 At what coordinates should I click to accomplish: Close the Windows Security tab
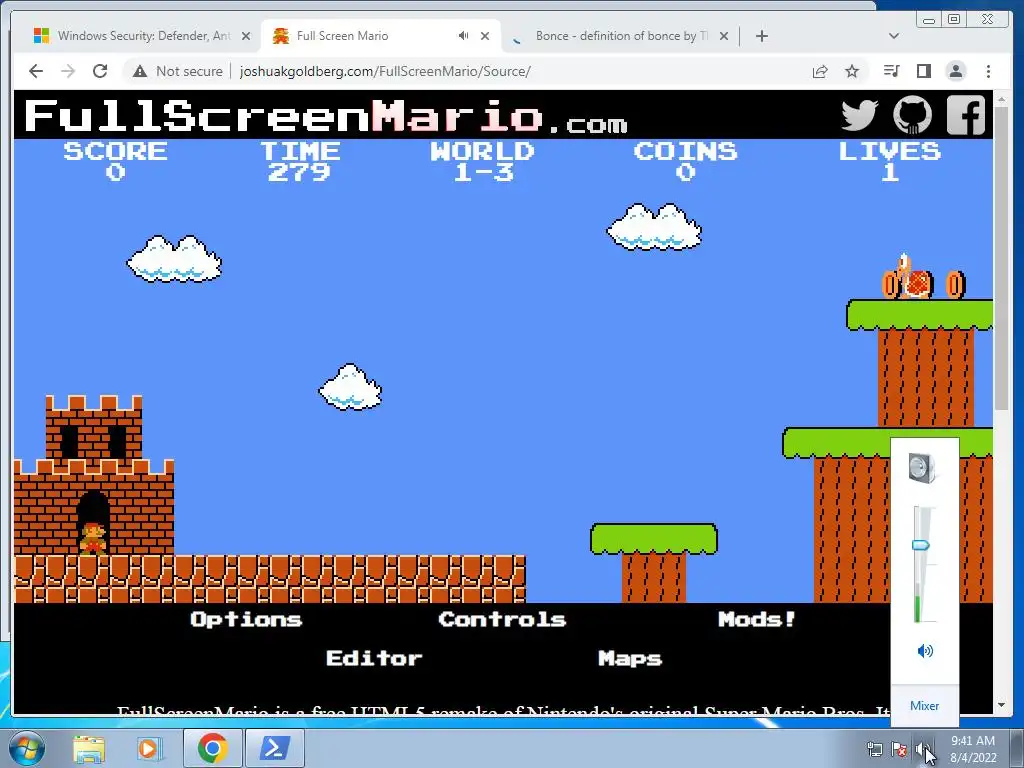[246, 36]
